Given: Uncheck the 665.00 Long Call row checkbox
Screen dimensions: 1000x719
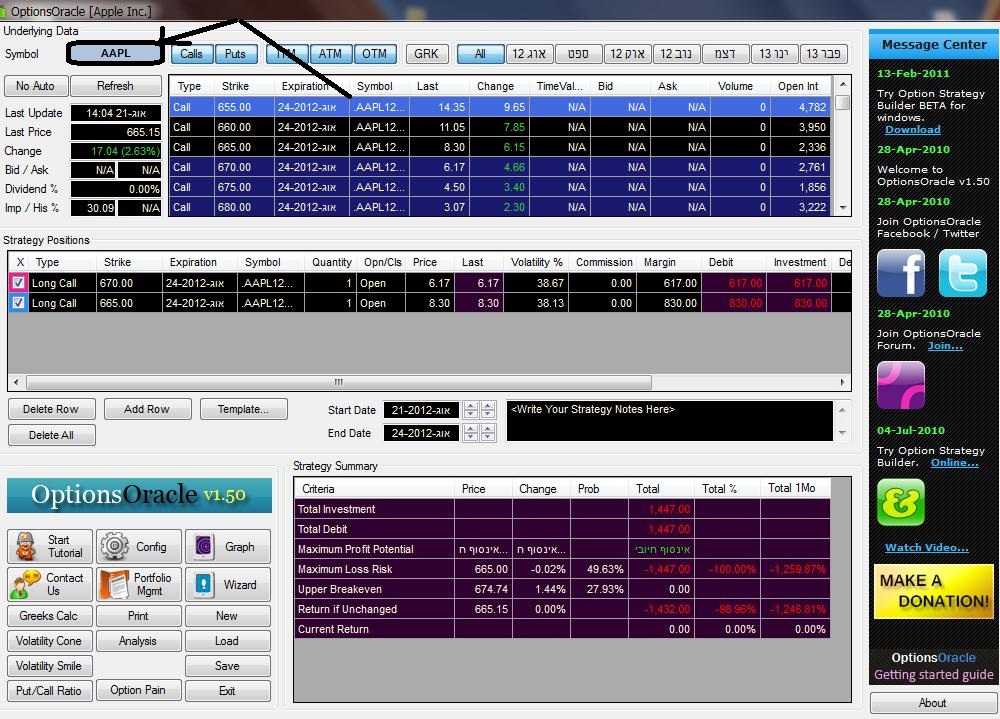Looking at the screenshot, I should coord(20,303).
